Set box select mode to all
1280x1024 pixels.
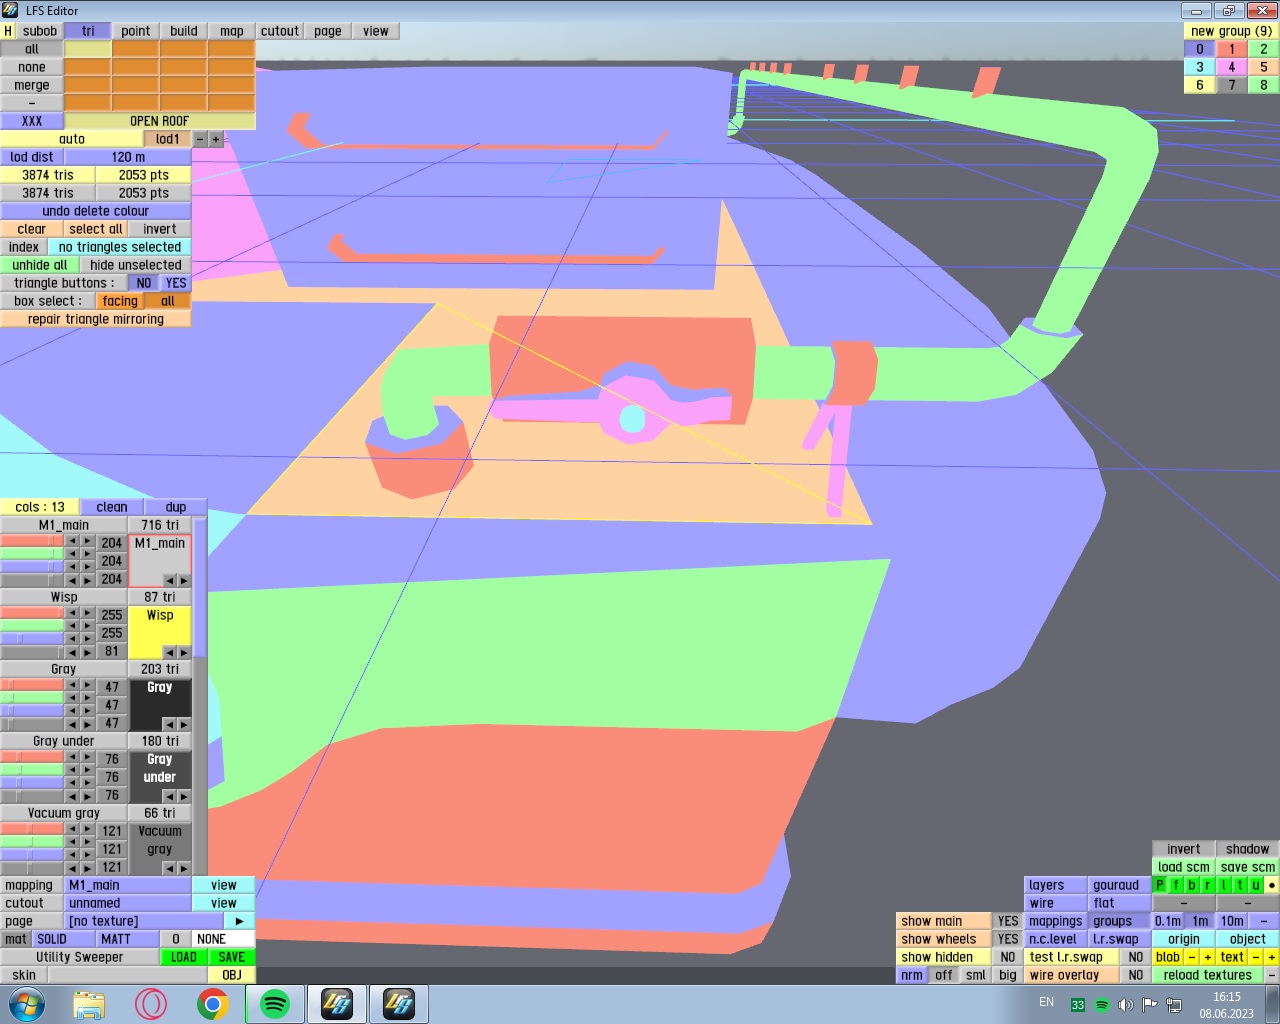(x=168, y=301)
